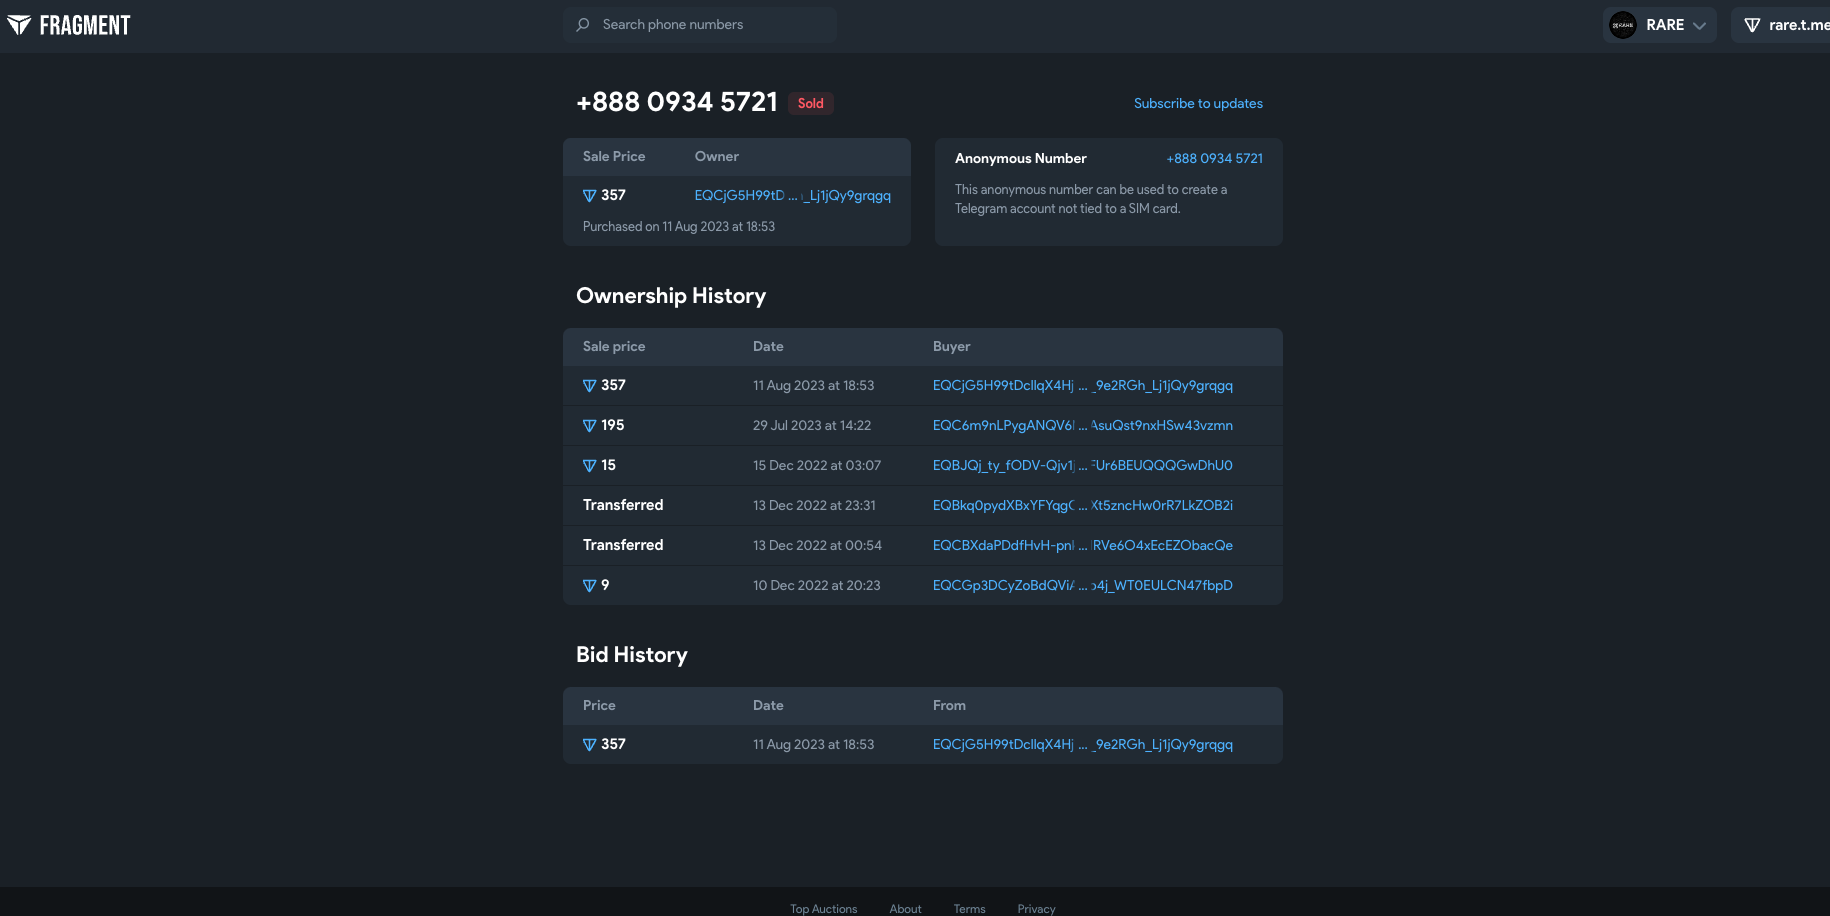Click 15 Dec 2022 at 03:07 date
Viewport: 1830px width, 916px height.
point(817,466)
